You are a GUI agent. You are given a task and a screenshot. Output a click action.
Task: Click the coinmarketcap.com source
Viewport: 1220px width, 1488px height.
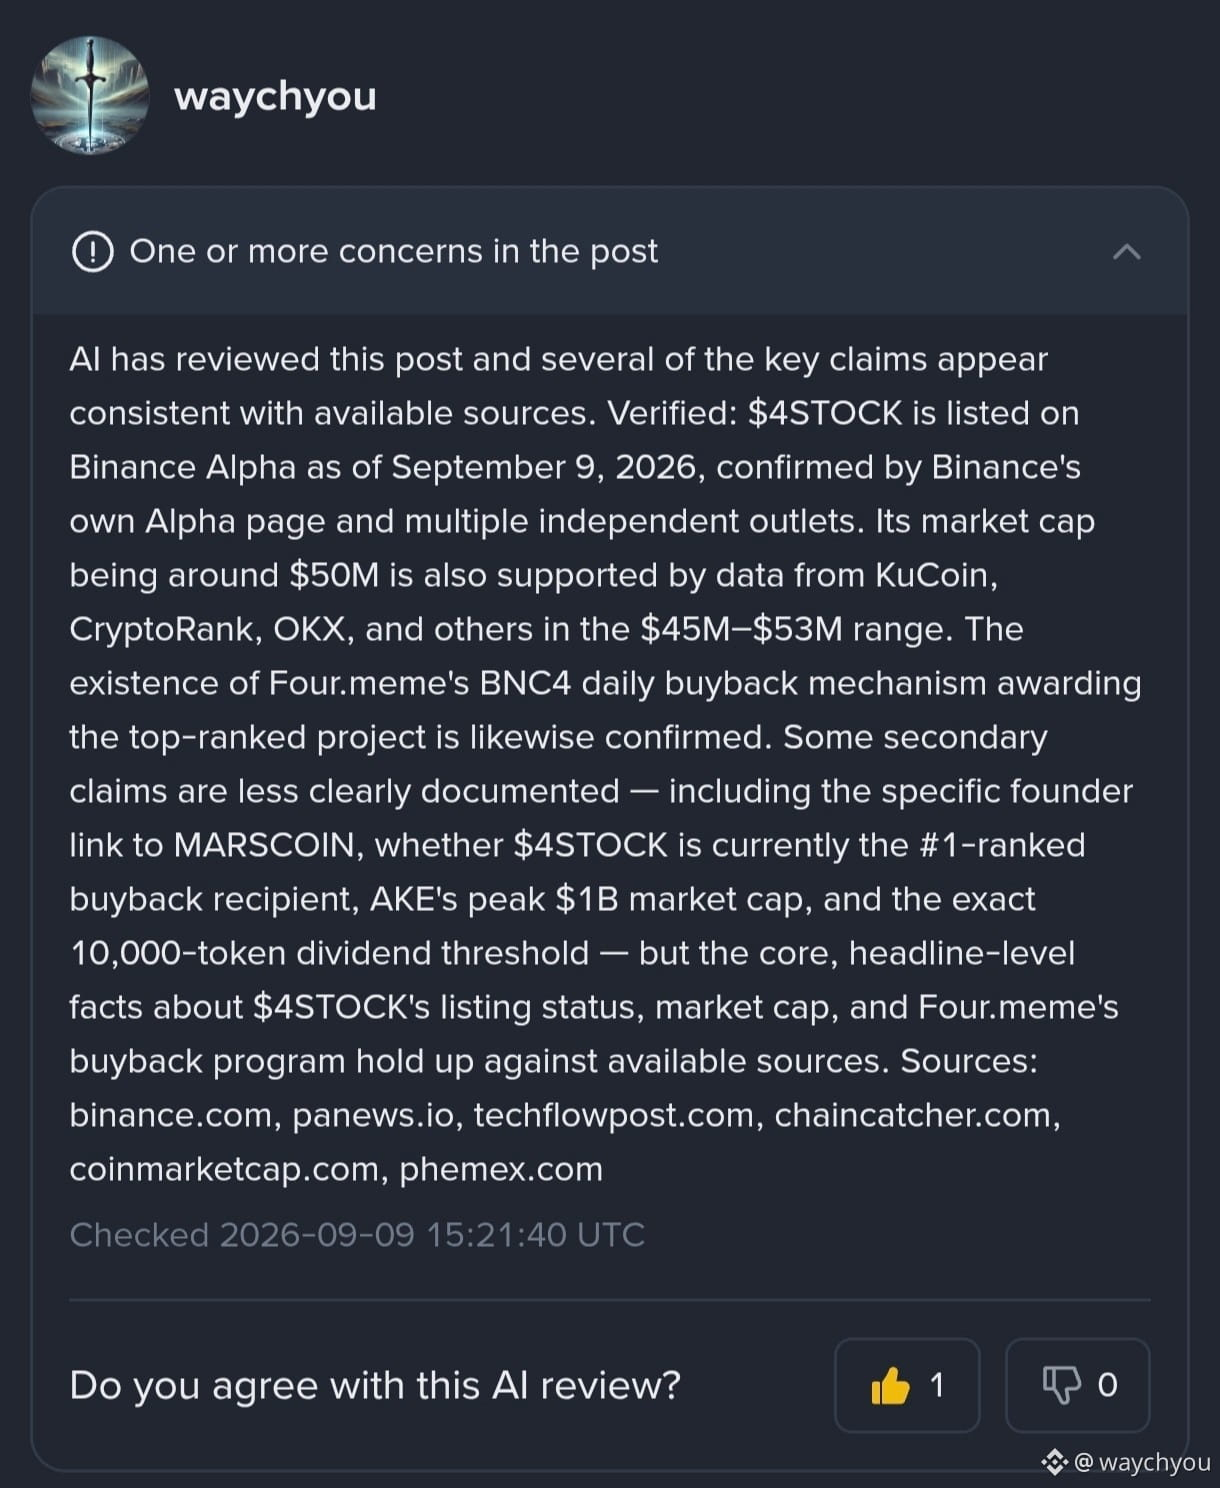coord(224,1169)
